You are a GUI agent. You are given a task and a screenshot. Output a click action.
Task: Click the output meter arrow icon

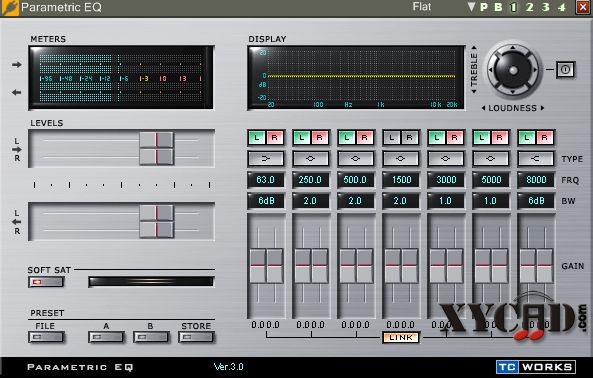tap(17, 92)
